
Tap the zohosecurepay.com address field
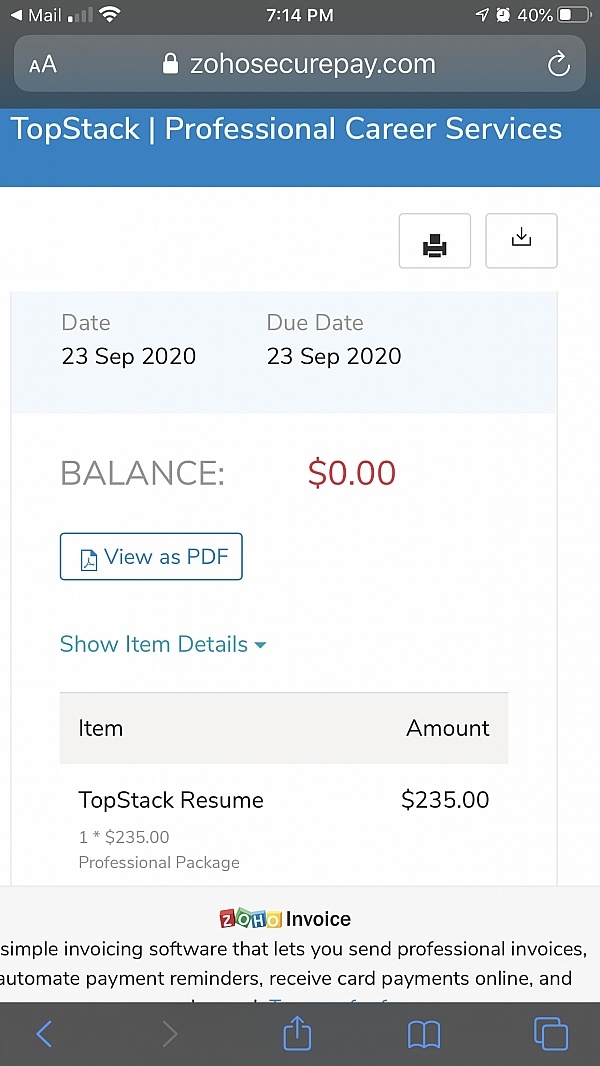(300, 64)
